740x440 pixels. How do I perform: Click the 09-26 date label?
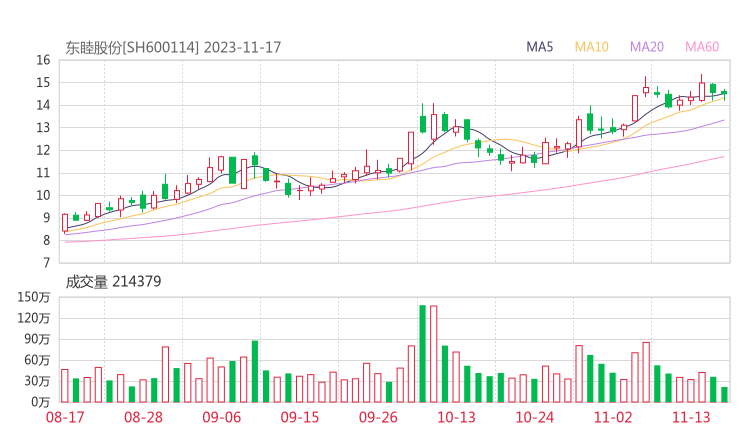click(378, 417)
